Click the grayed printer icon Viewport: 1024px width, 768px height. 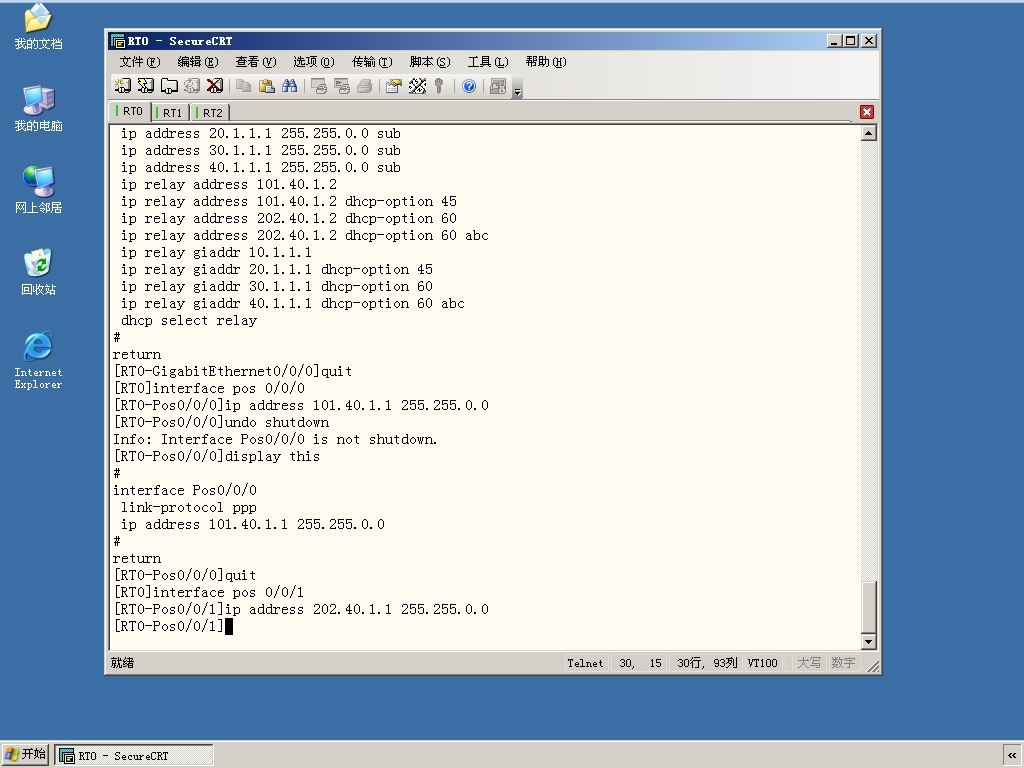(x=364, y=86)
